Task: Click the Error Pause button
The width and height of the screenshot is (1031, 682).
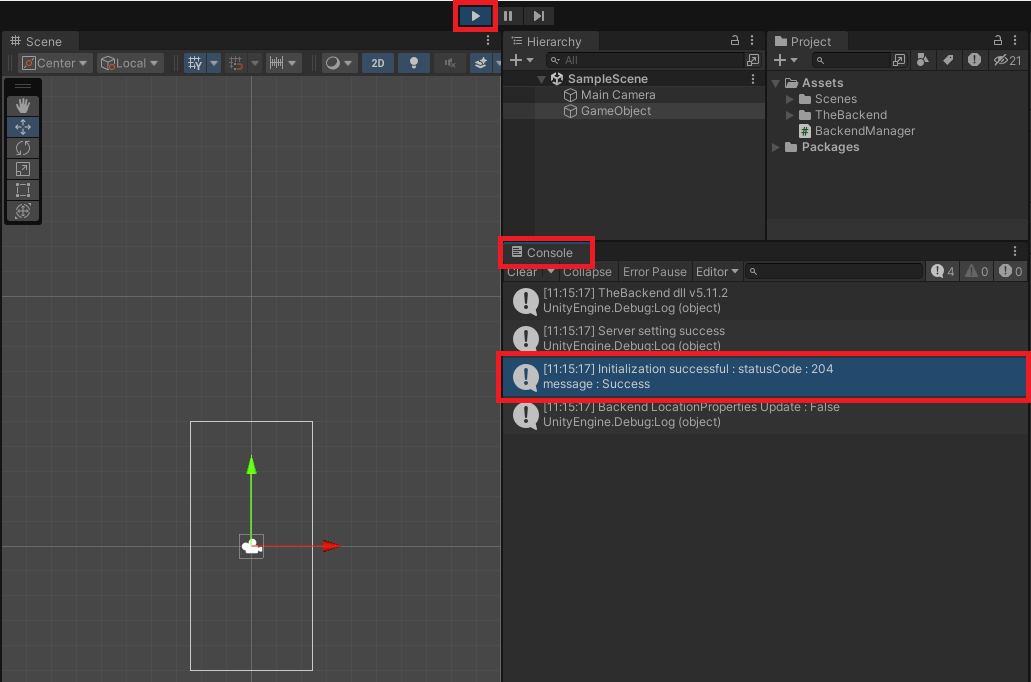Action: pyautogui.click(x=654, y=272)
